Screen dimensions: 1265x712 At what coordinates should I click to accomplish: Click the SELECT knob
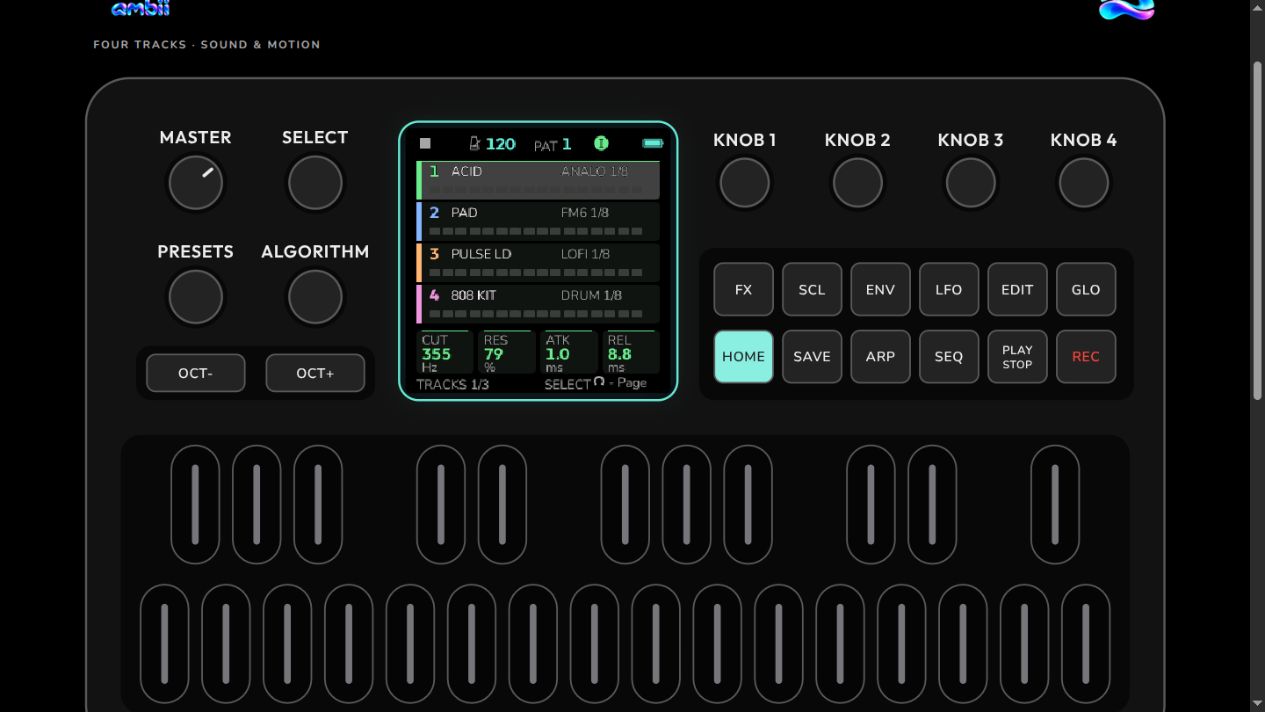(x=315, y=183)
